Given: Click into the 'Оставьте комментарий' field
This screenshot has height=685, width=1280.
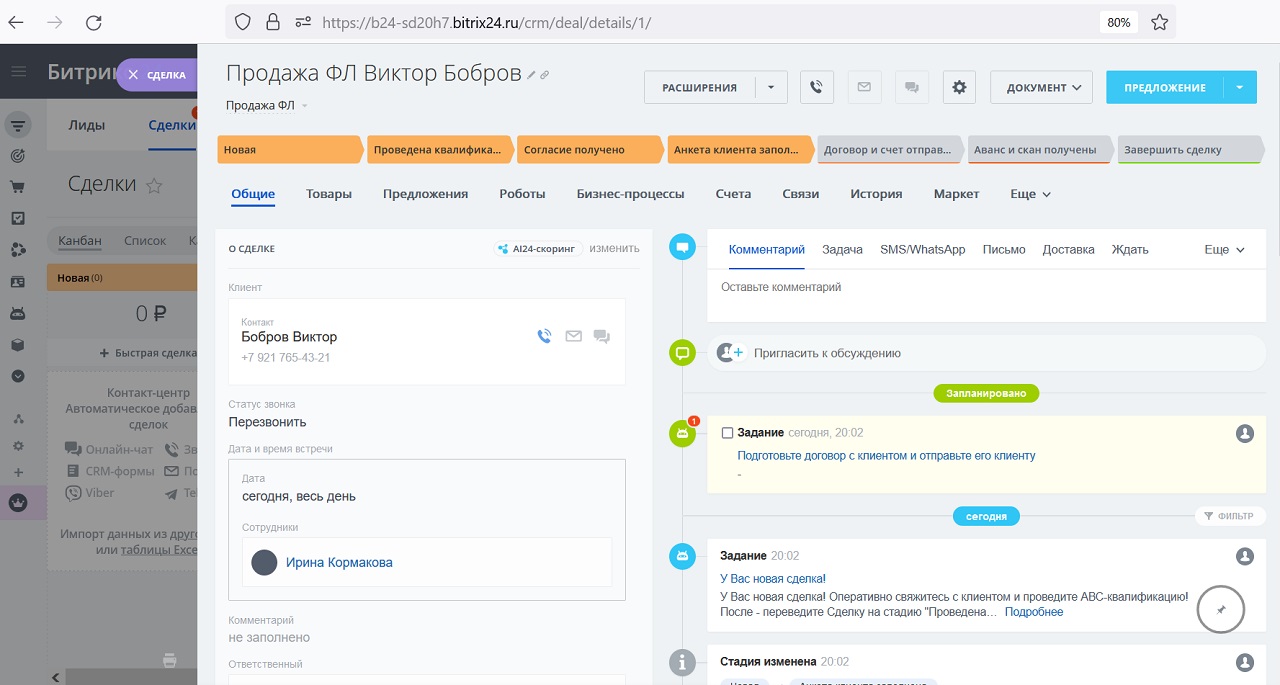Looking at the screenshot, I should [x=985, y=288].
